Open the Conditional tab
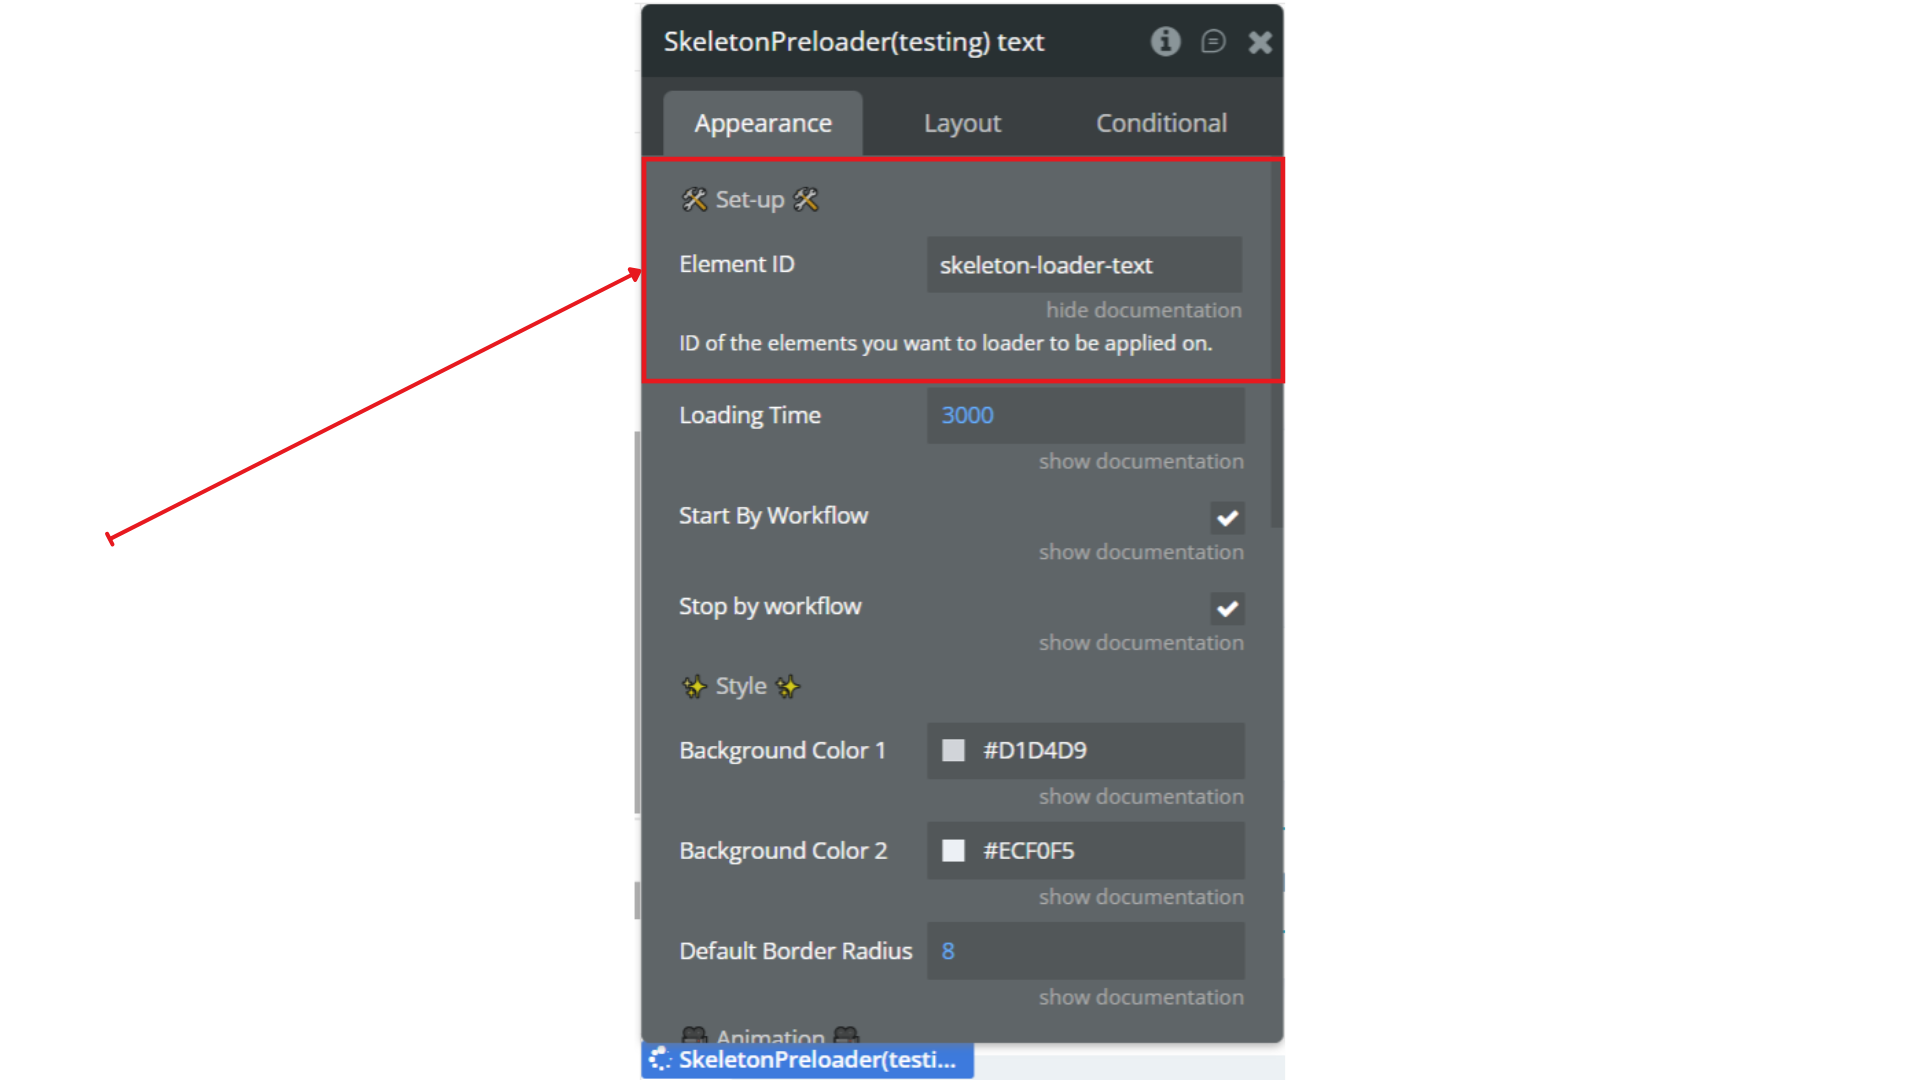 point(1161,123)
